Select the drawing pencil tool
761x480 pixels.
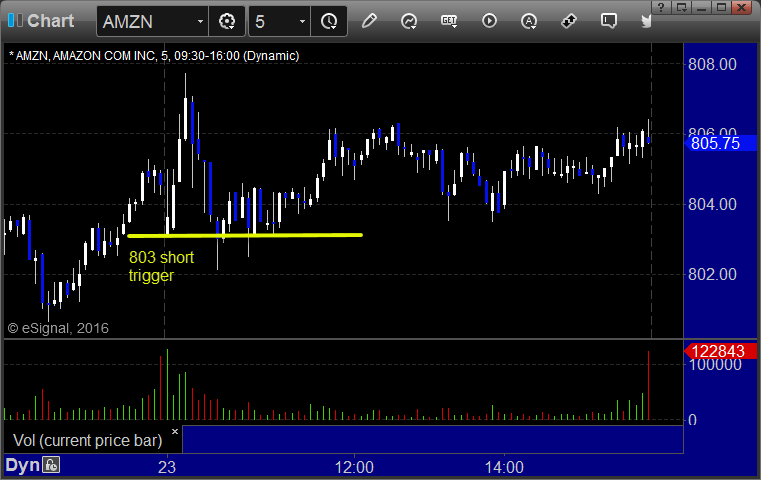click(369, 21)
